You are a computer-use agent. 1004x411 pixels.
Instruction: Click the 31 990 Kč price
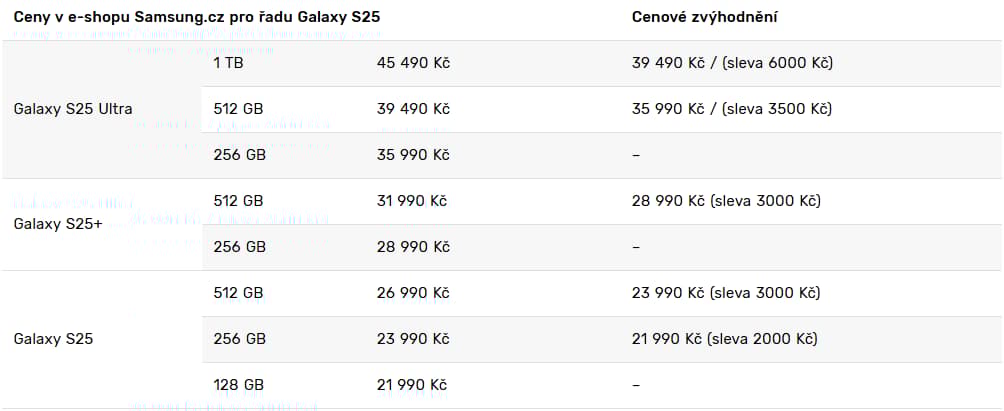pos(413,201)
